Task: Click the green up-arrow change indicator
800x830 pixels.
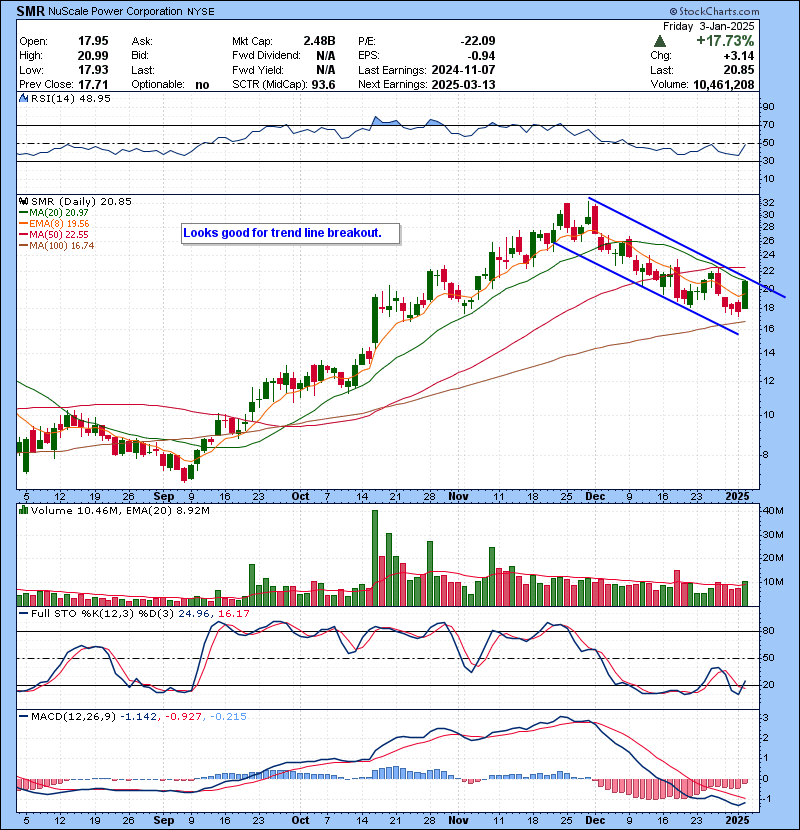Action: 660,41
